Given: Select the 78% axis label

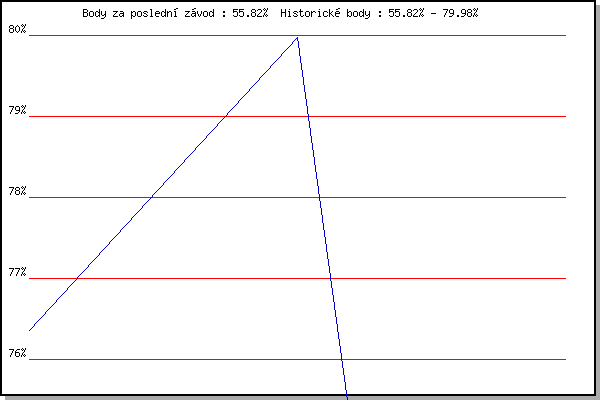Looking at the screenshot, I should 17,191.
